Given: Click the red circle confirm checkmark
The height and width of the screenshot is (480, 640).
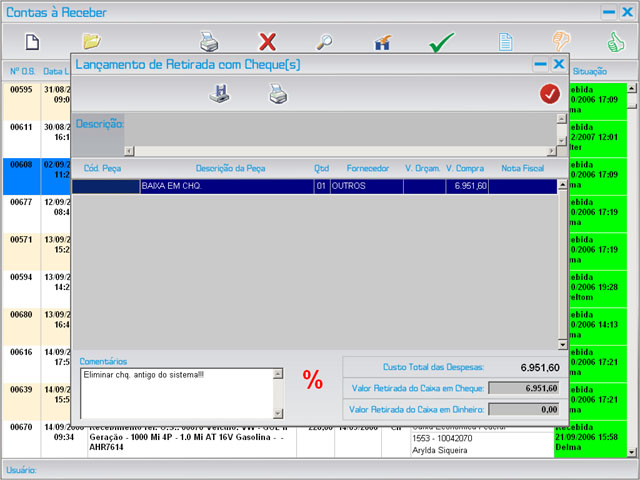Looking at the screenshot, I should (x=549, y=94).
